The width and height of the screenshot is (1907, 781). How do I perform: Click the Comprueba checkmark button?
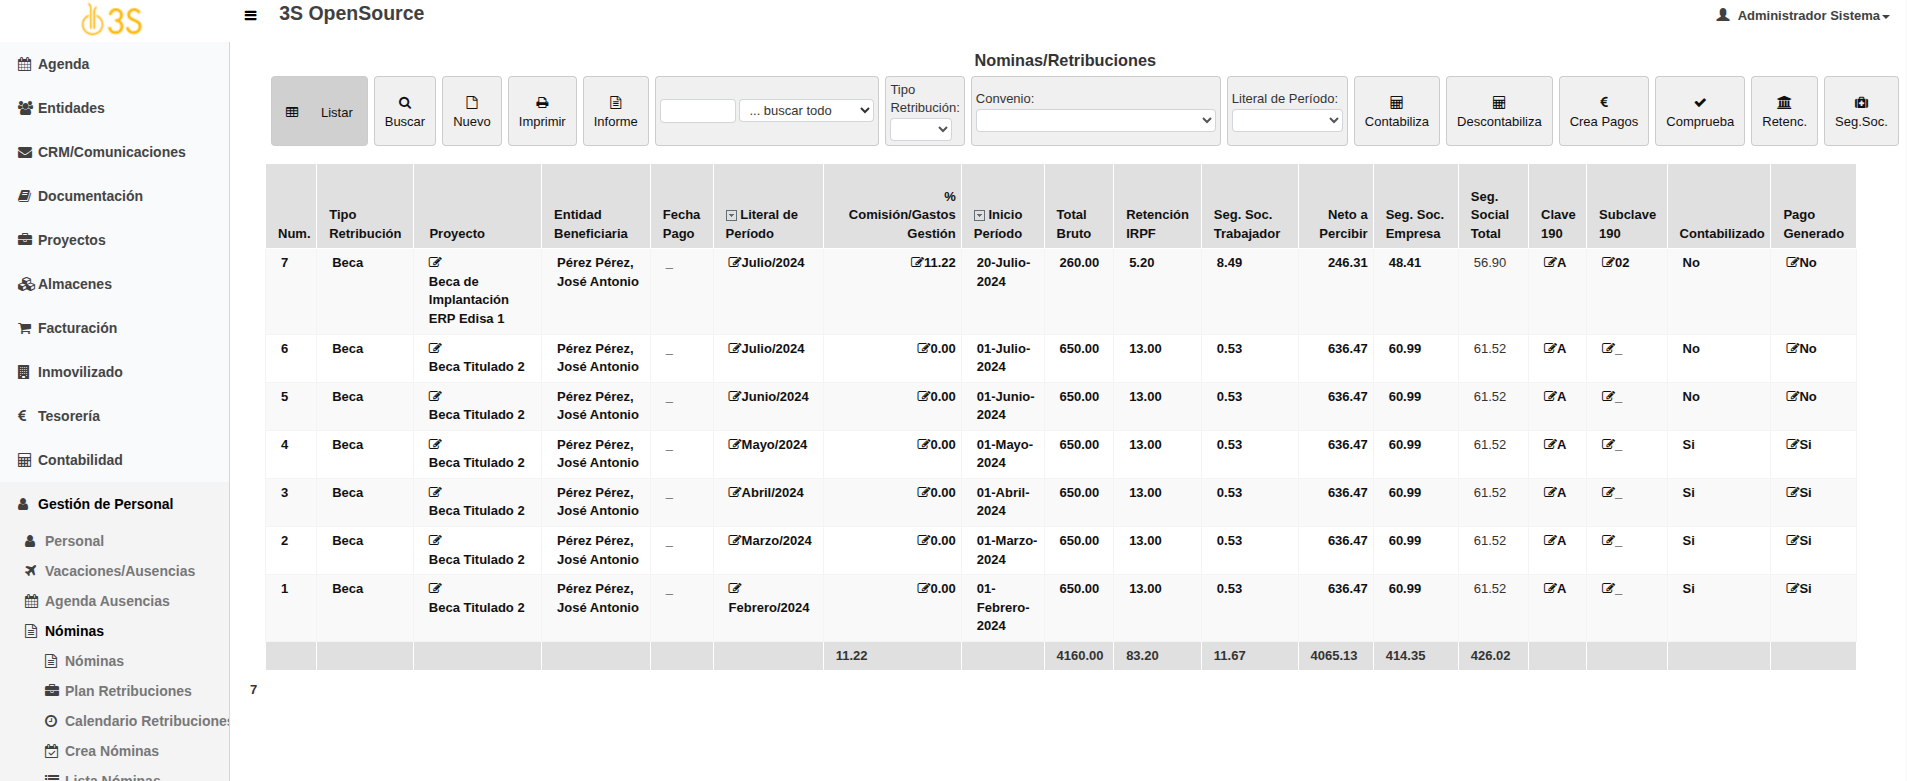(1699, 111)
